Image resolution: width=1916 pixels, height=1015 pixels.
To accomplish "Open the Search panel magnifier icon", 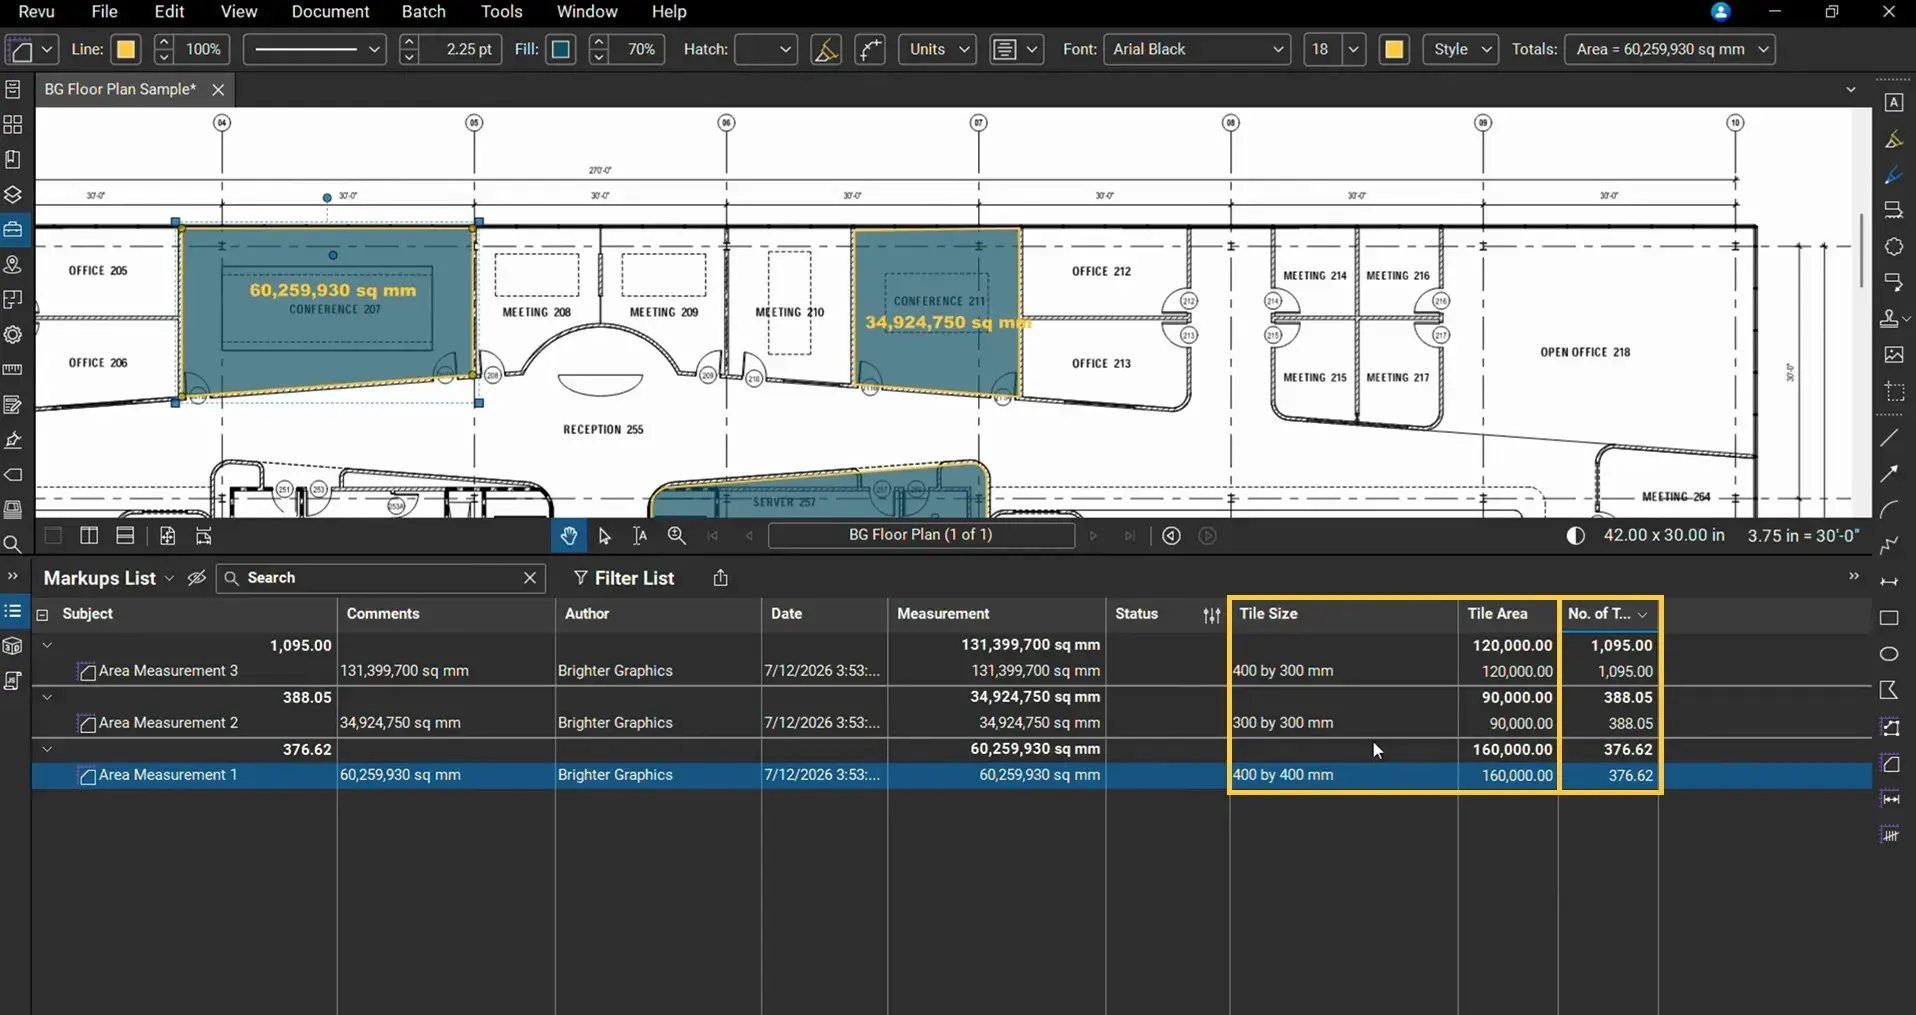I will click(13, 545).
